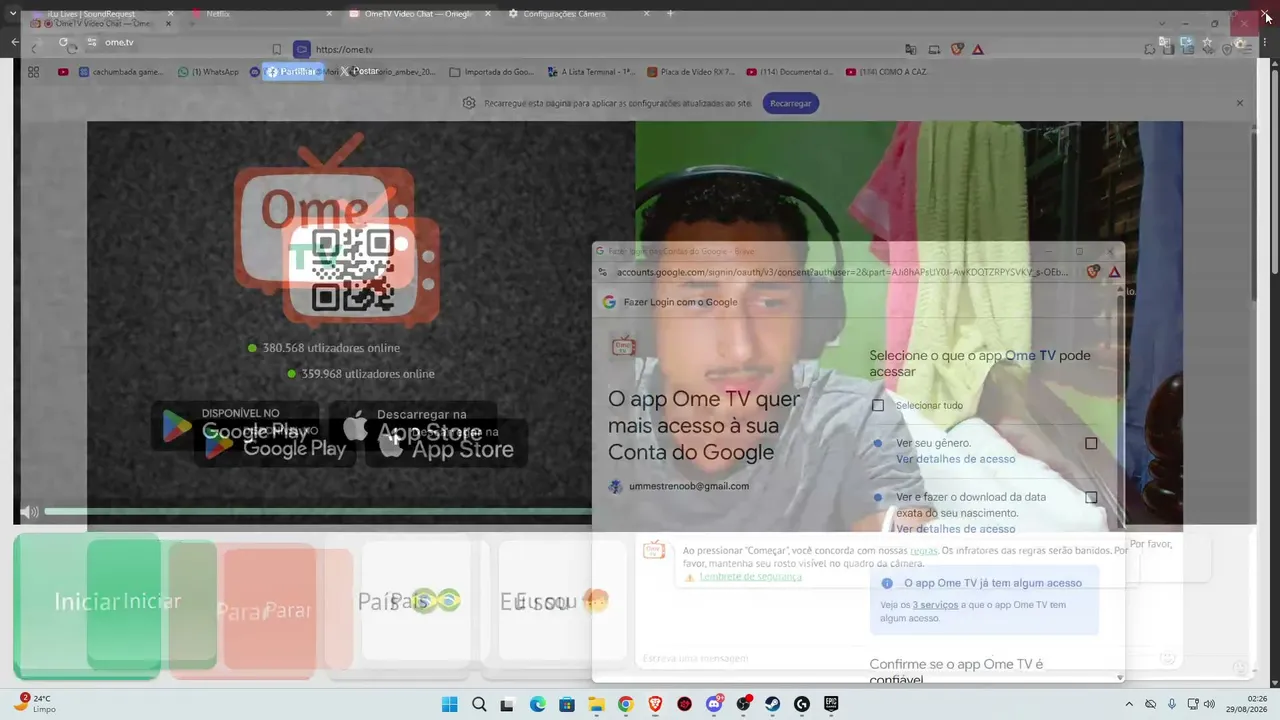Open the apps grid in the bookmarks bar
The width and height of the screenshot is (1280, 720).
(33, 72)
